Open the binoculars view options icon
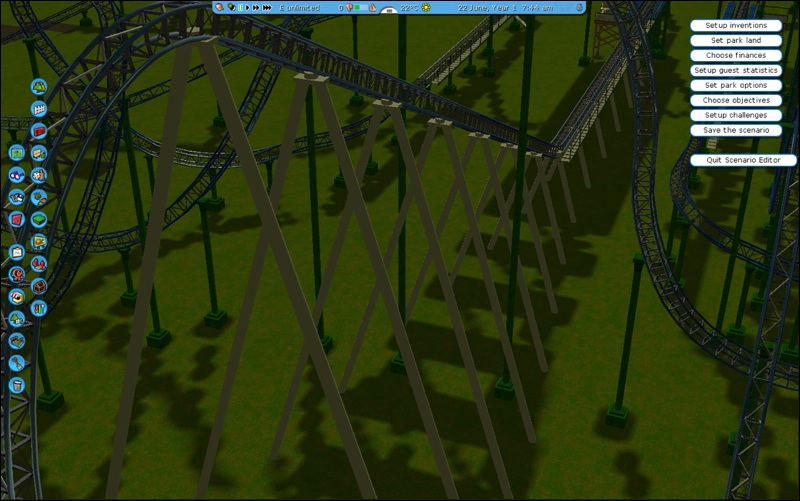 [17, 175]
